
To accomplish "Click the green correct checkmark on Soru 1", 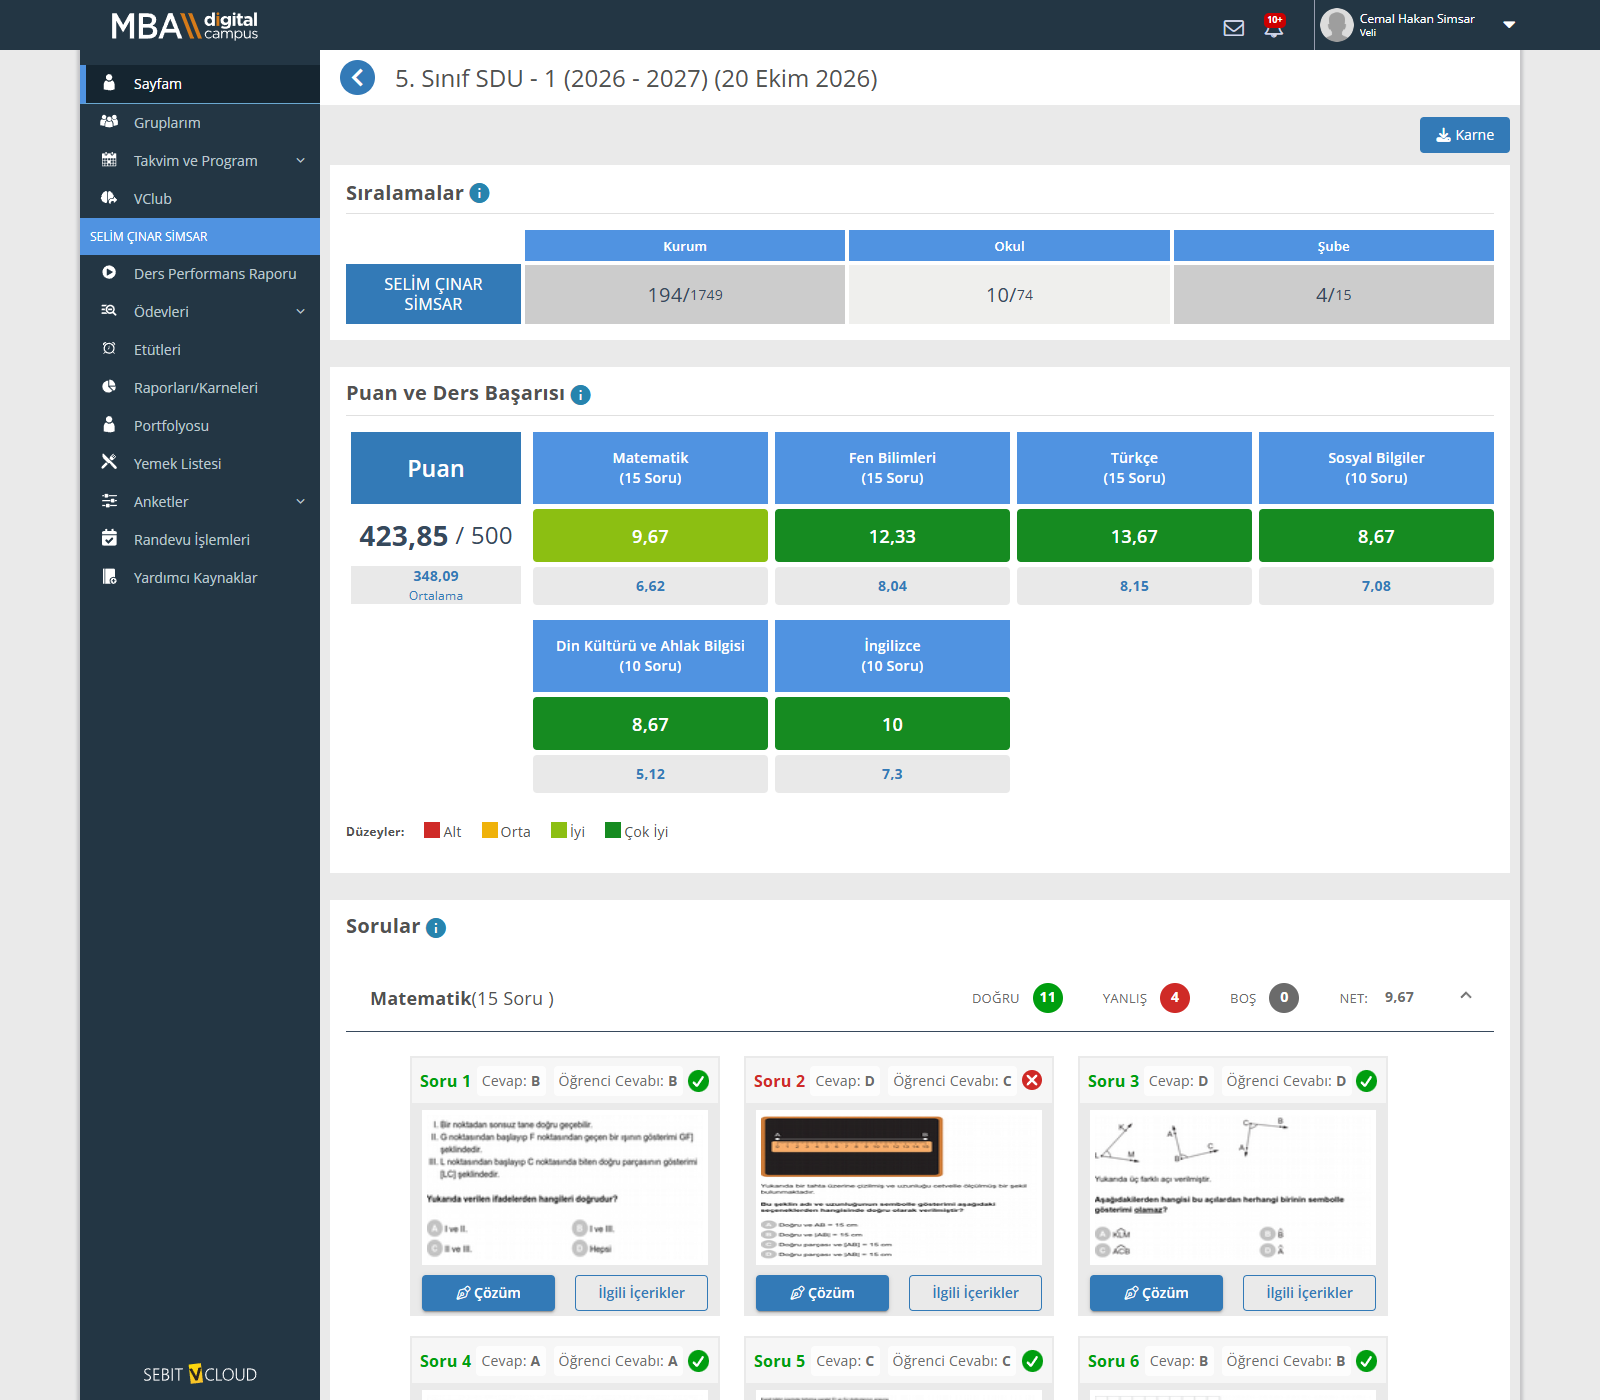I will (x=699, y=1081).
